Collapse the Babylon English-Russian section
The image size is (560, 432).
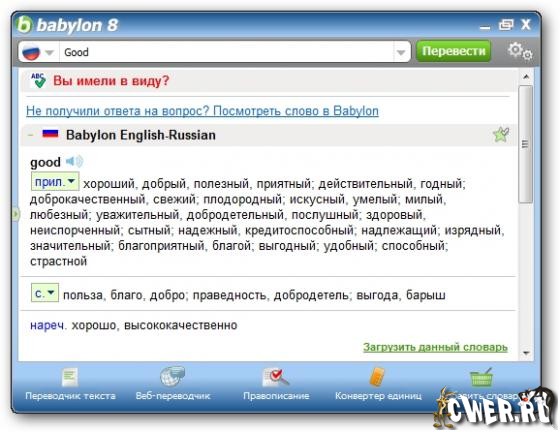click(x=31, y=135)
